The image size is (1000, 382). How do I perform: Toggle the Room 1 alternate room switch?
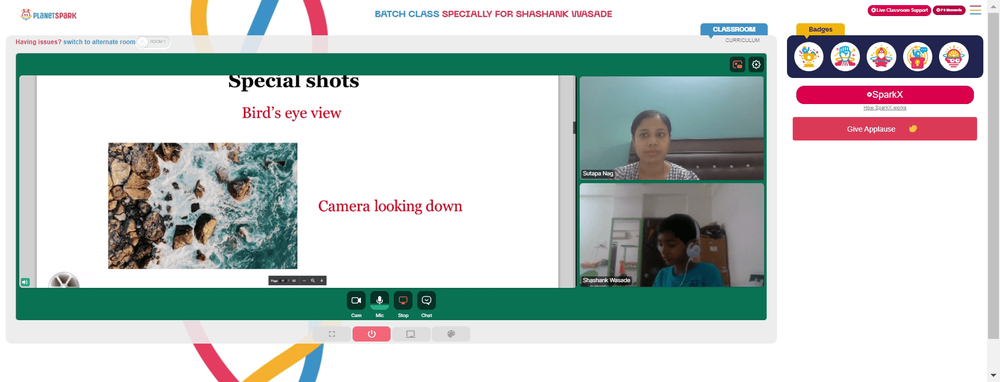153,42
